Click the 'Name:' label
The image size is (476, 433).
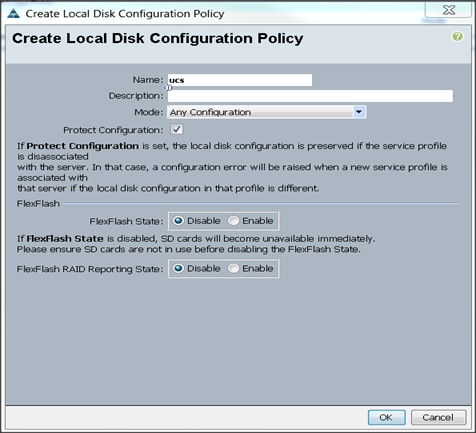(x=148, y=80)
